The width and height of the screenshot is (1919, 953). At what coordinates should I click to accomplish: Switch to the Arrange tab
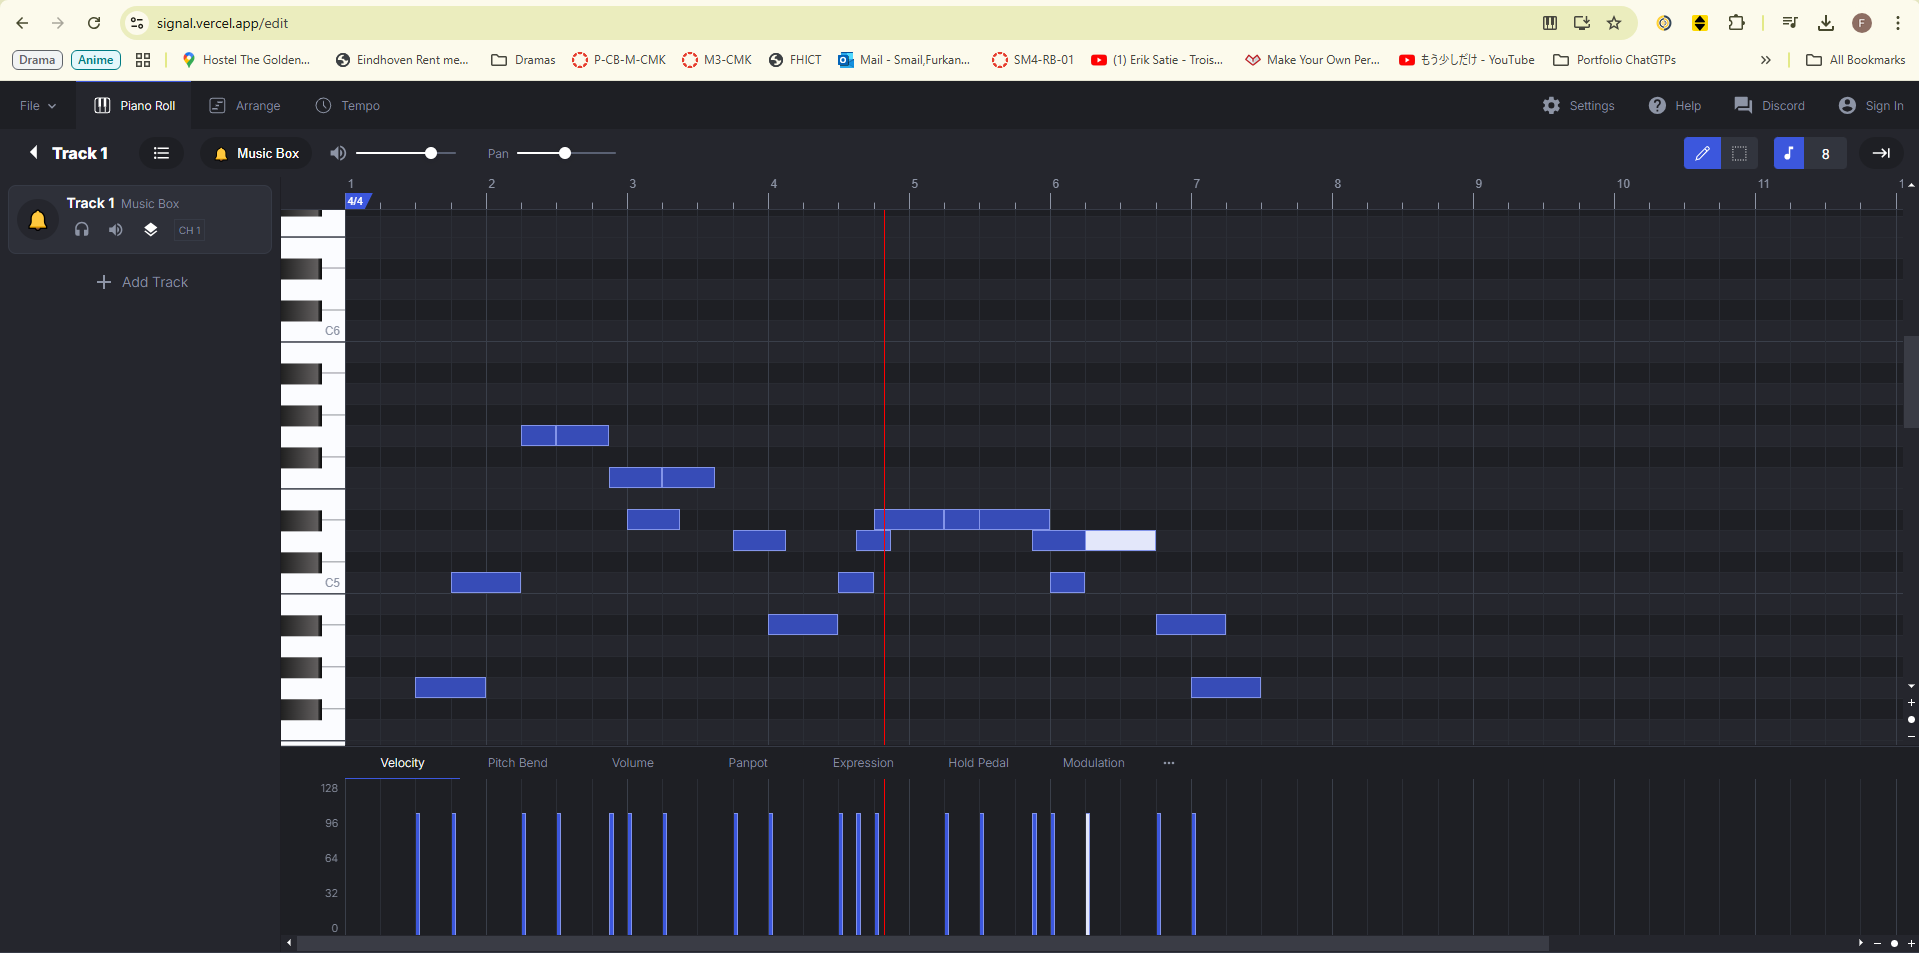(x=245, y=106)
